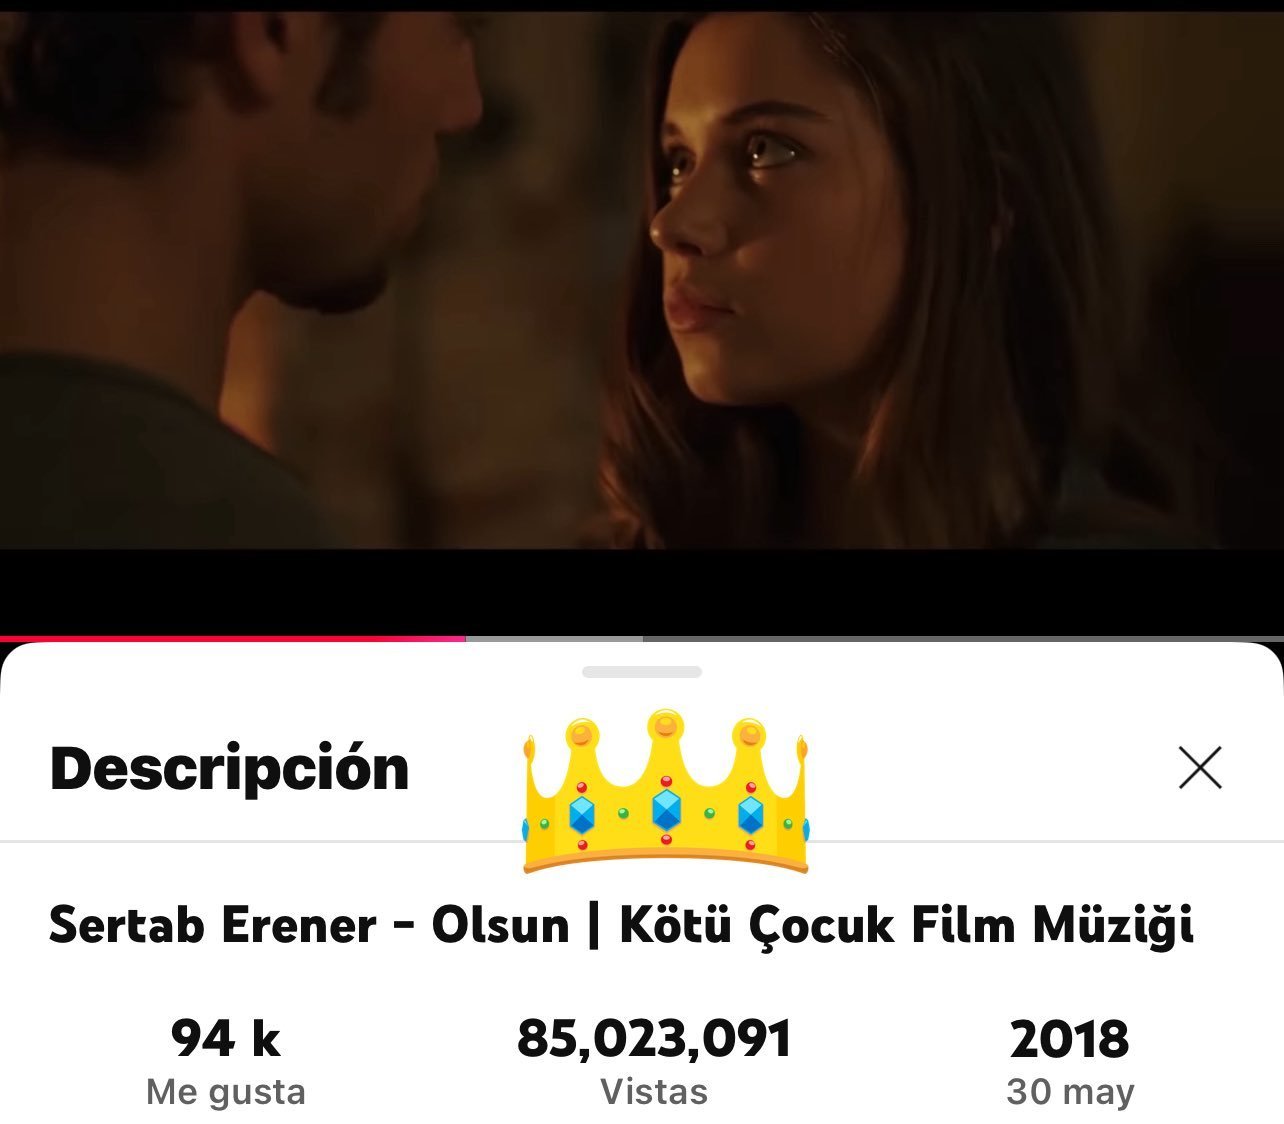This screenshot has height=1124, width=1284.
Task: Jump to the dark gray unplayed progress section
Action: point(963,638)
